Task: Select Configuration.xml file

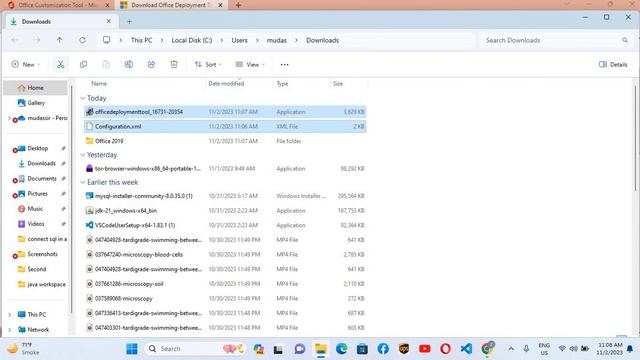Action: (225, 127)
